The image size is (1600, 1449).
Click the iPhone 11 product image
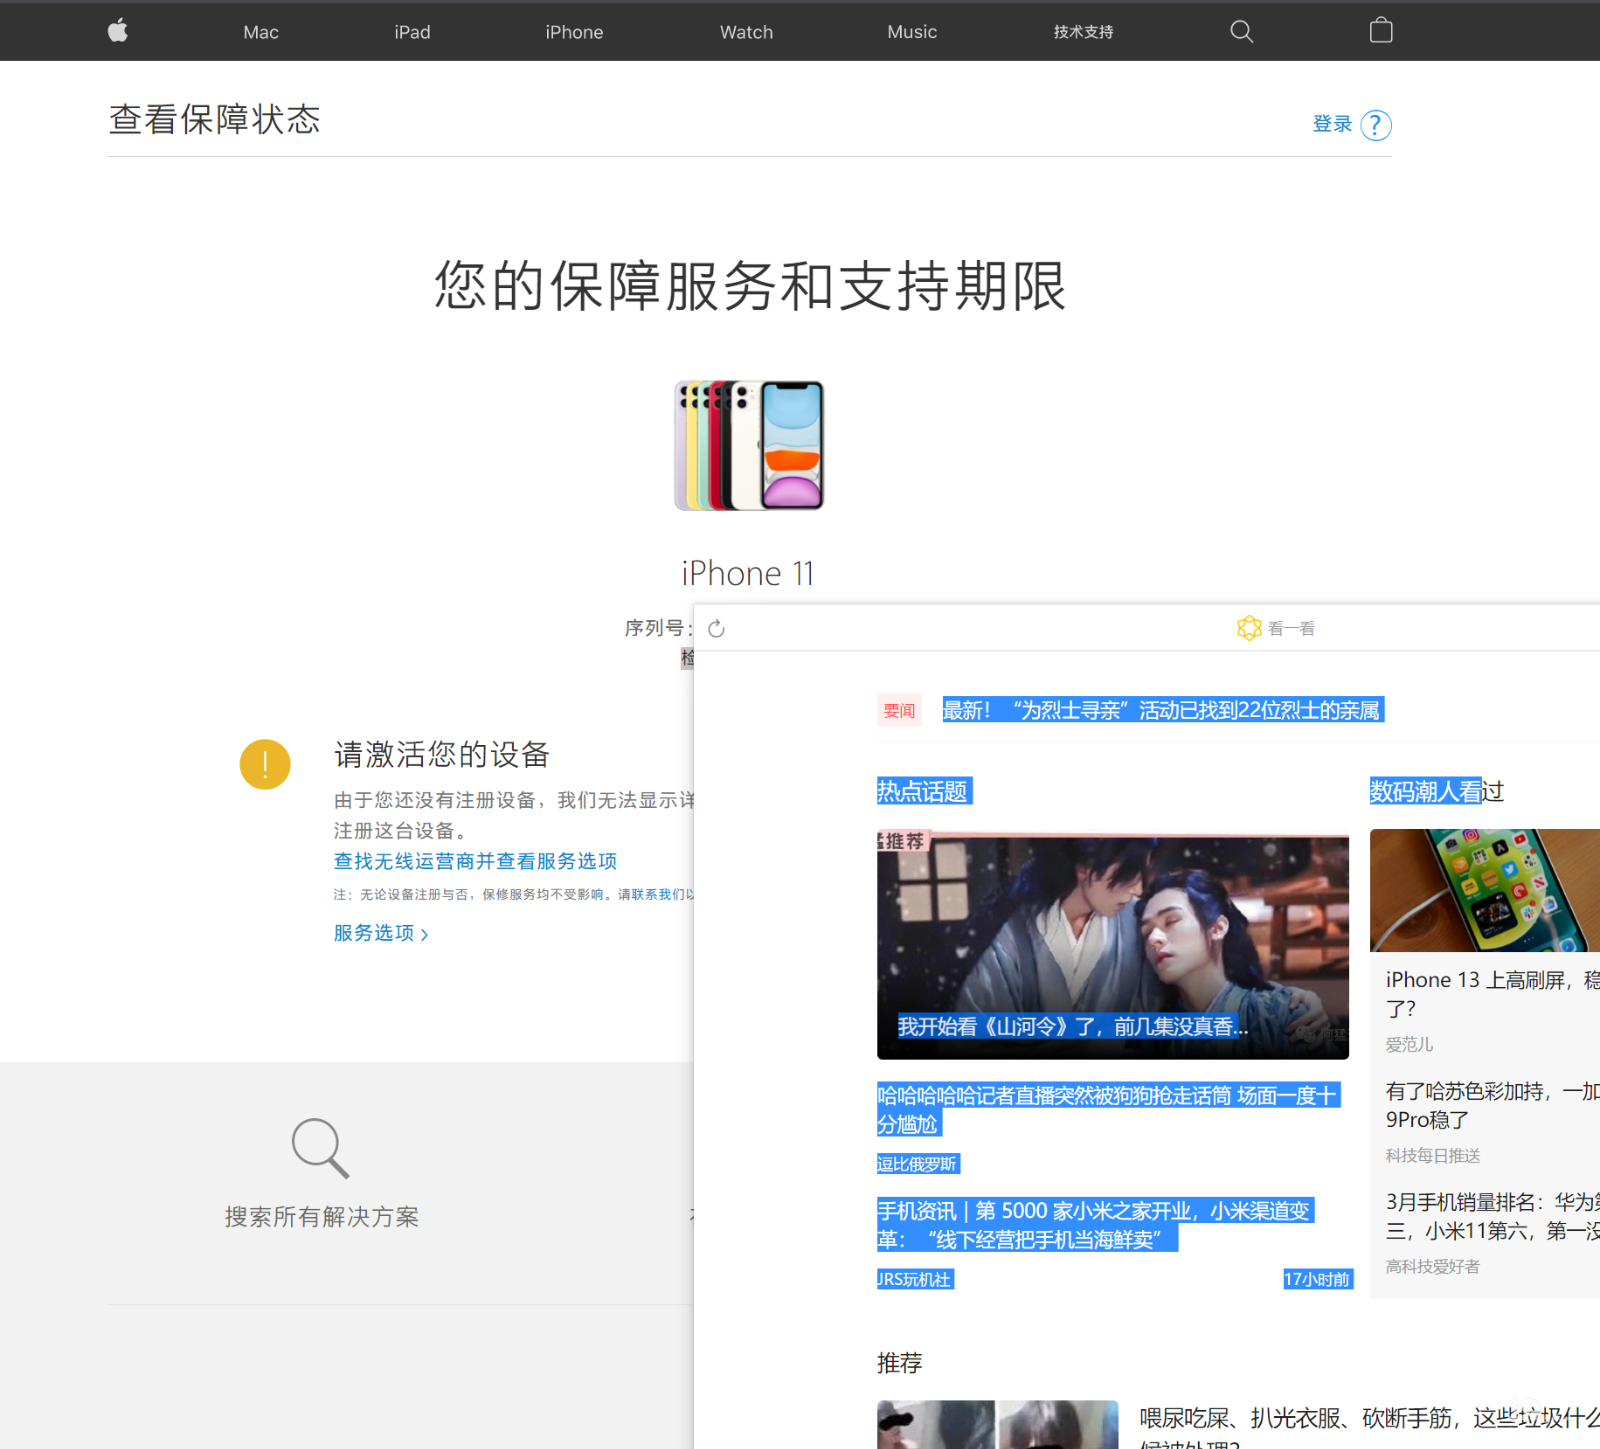pos(749,445)
